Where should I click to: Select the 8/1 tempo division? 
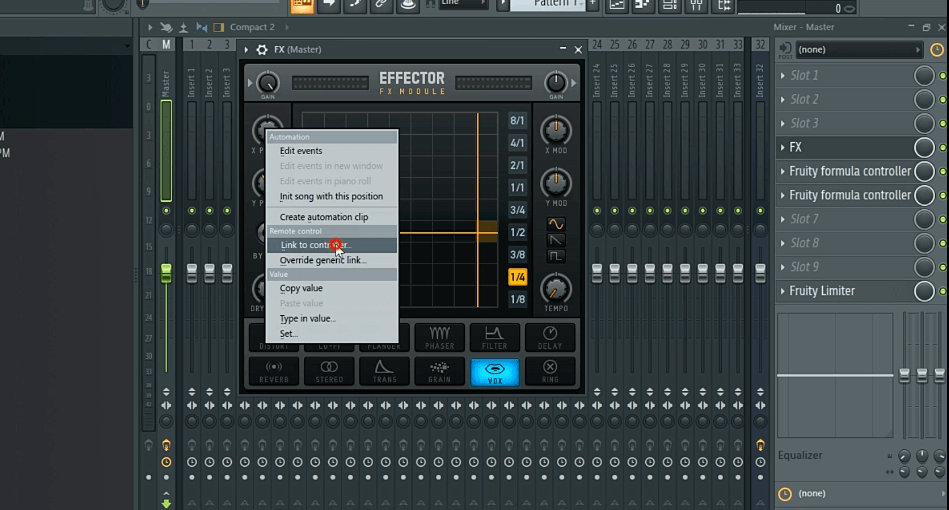point(517,120)
